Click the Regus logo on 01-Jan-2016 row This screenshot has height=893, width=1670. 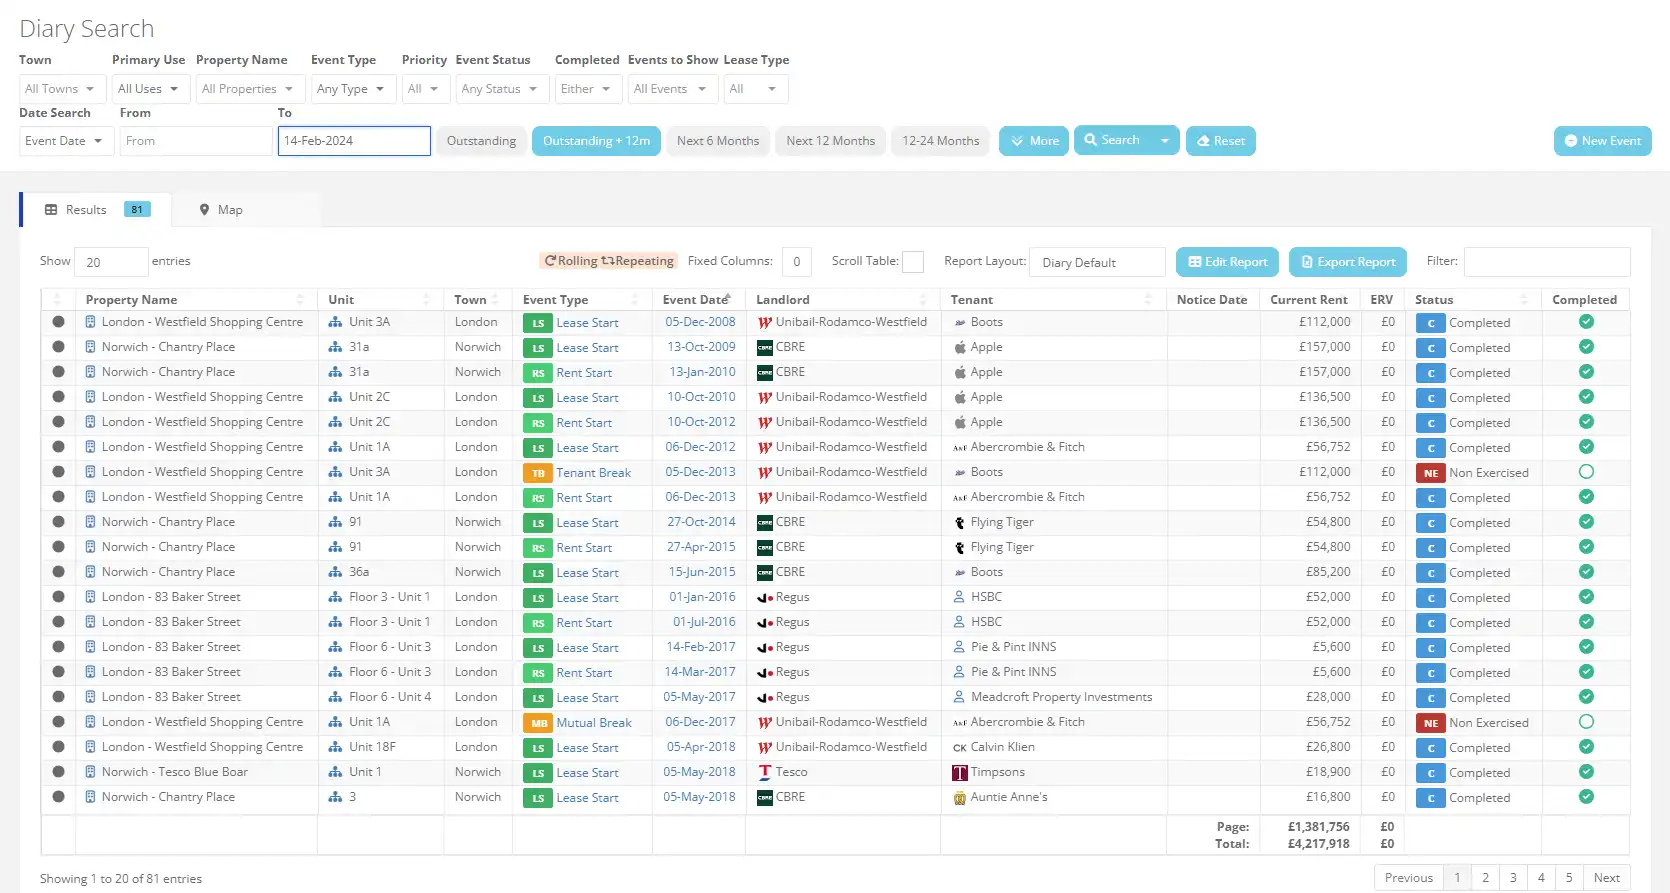tap(765, 597)
